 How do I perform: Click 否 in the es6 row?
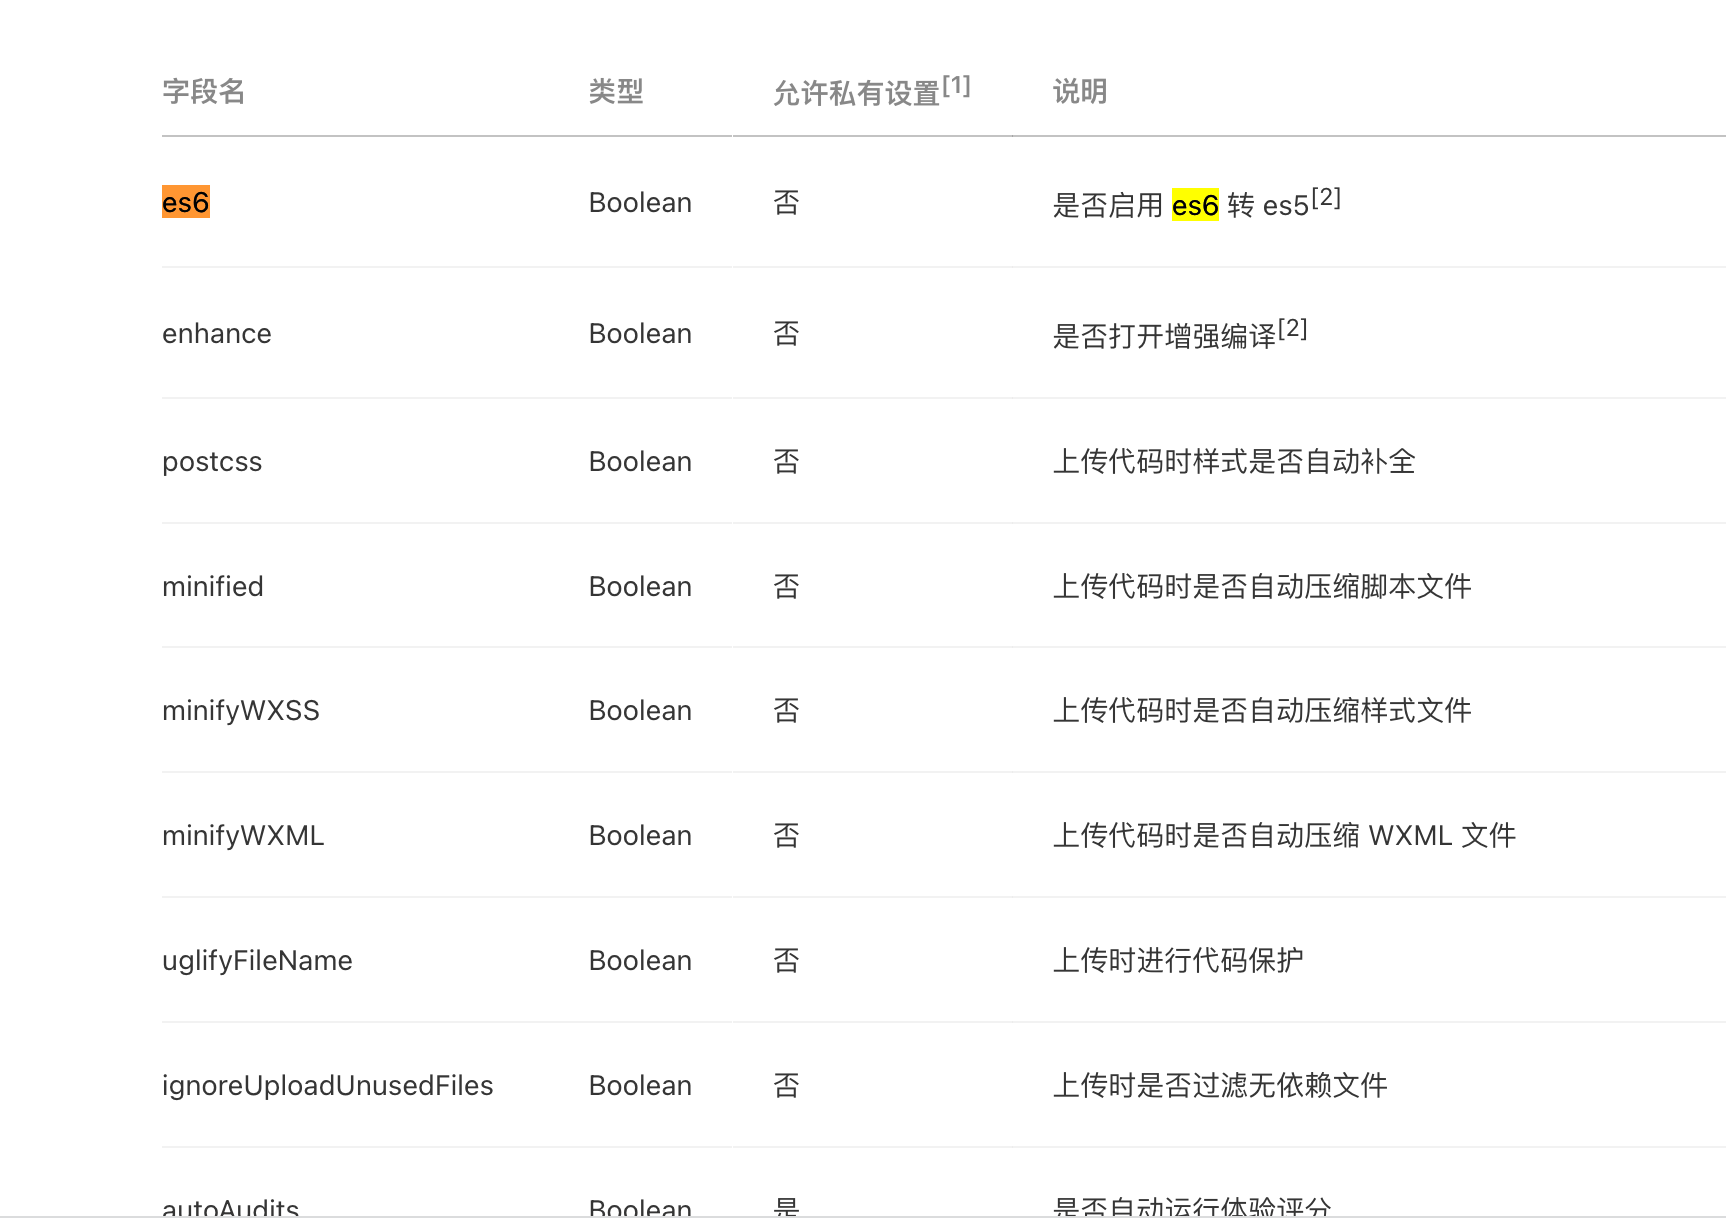click(x=787, y=203)
